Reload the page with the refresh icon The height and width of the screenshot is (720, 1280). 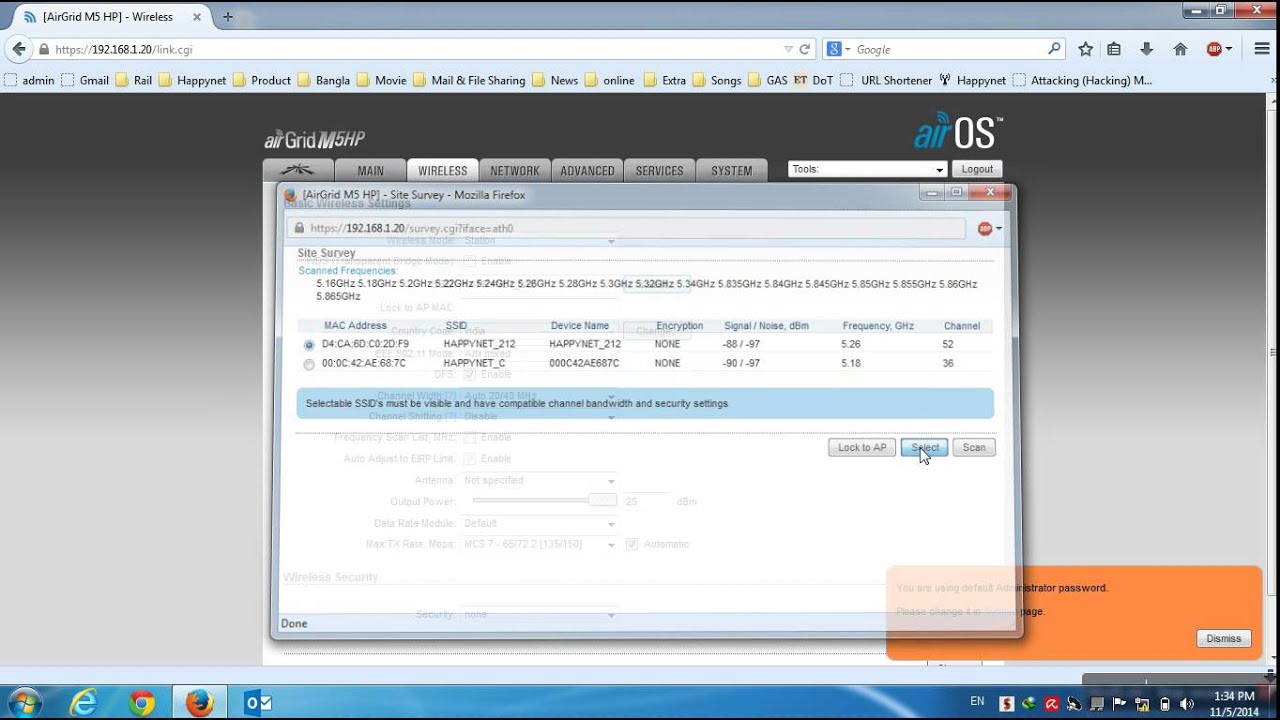804,49
